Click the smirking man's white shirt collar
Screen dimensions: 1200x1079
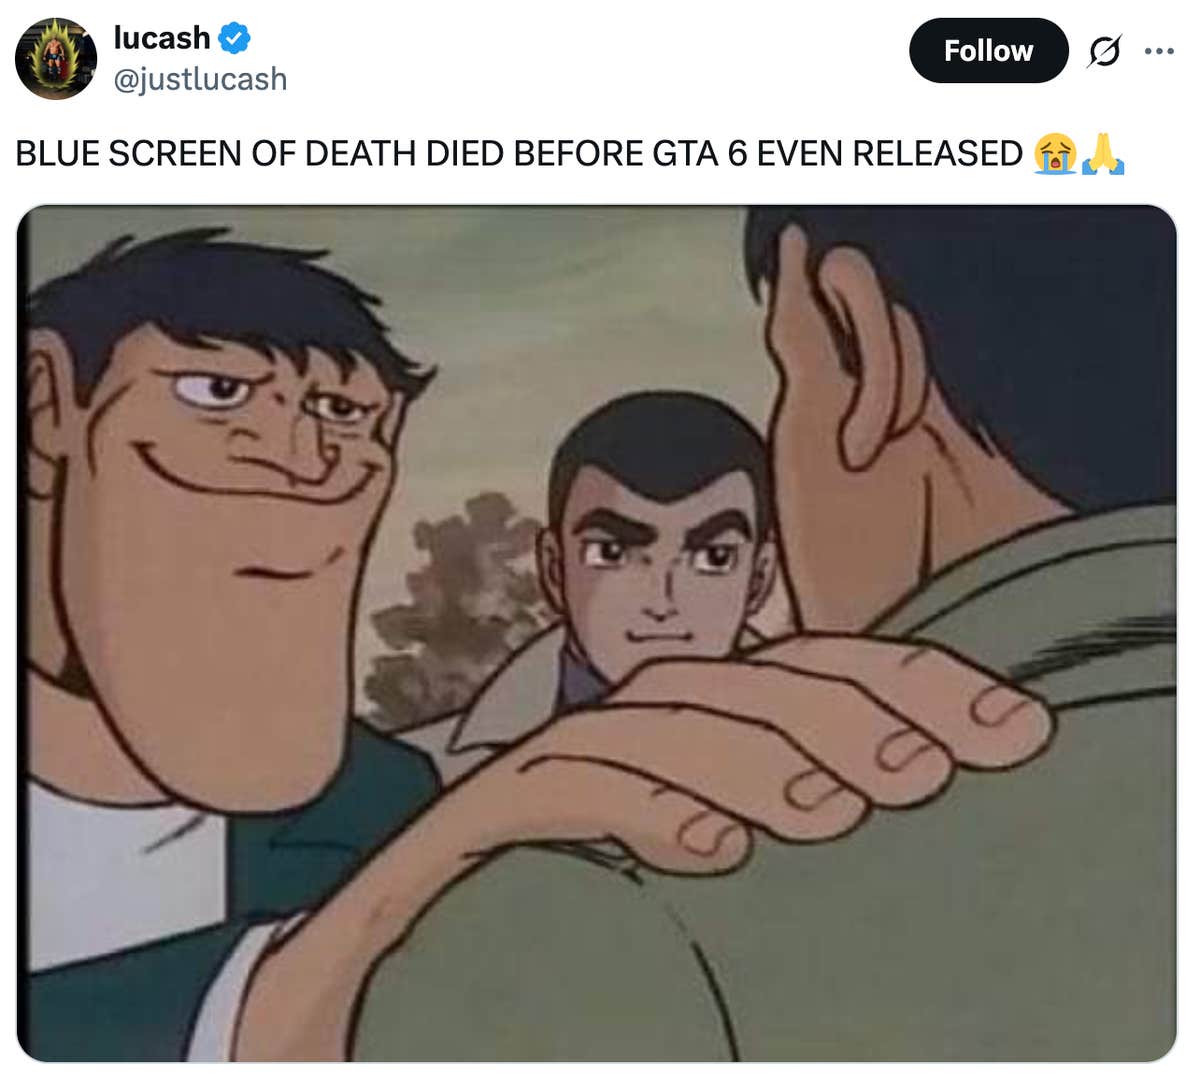click(x=120, y=870)
